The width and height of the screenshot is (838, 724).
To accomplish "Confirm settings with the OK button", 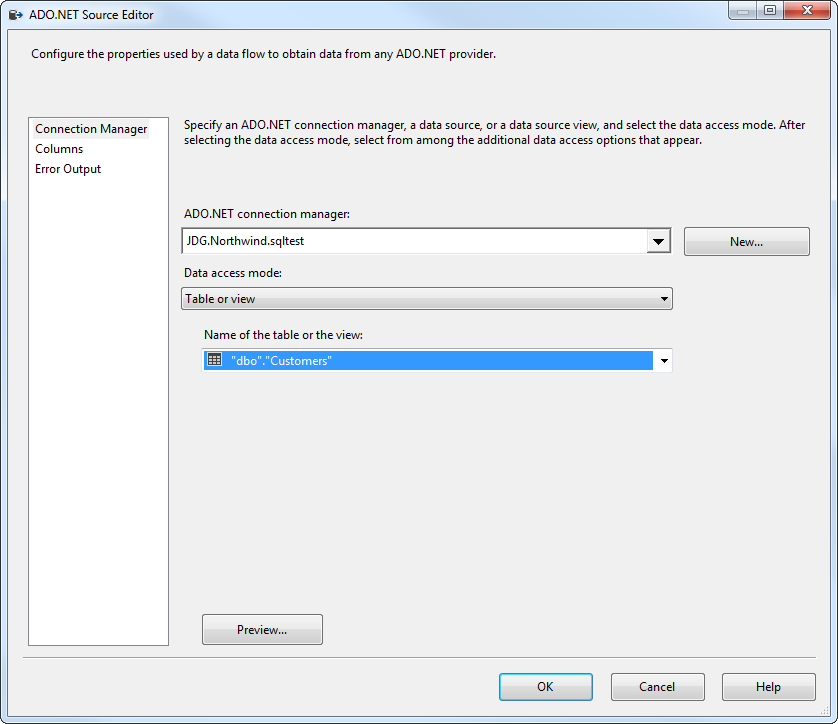I will 545,687.
